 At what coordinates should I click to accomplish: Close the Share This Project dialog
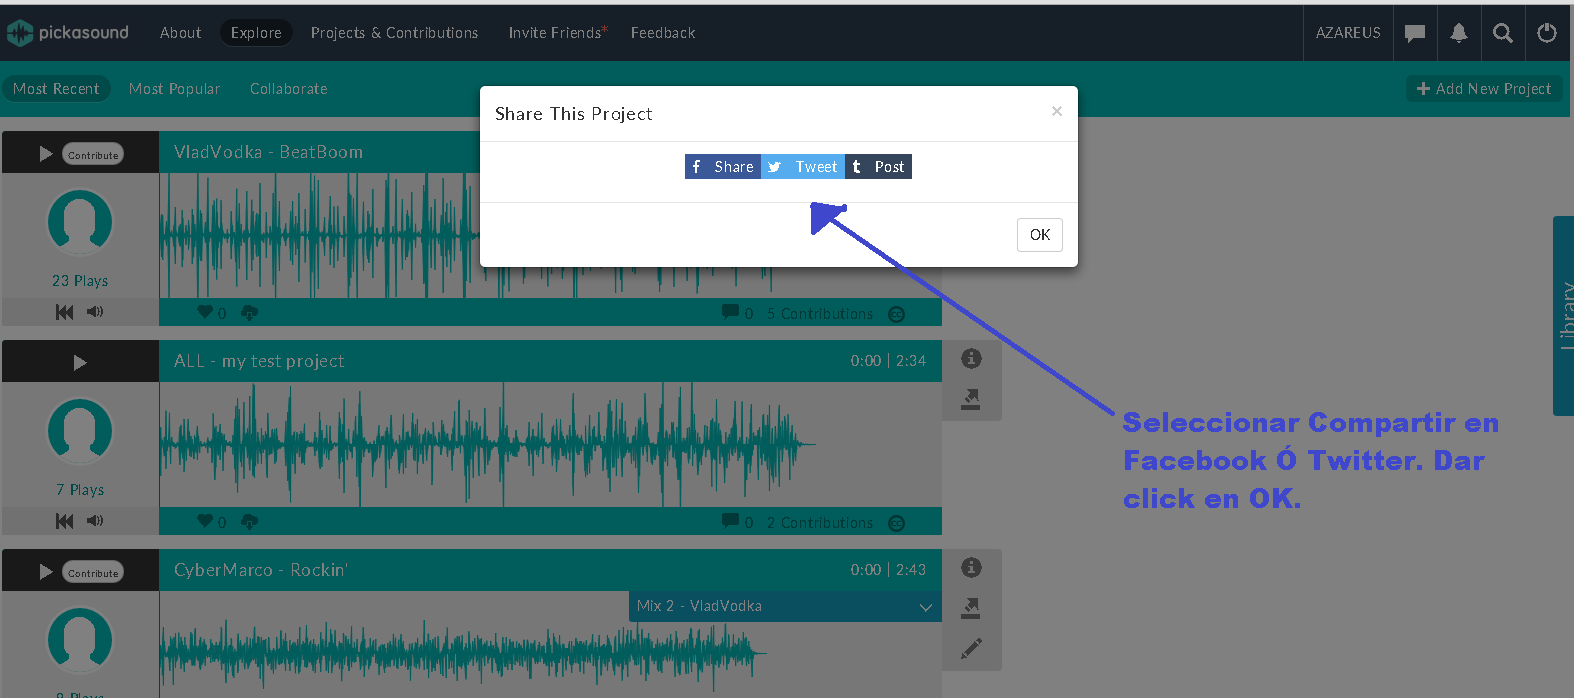pos(1057,111)
